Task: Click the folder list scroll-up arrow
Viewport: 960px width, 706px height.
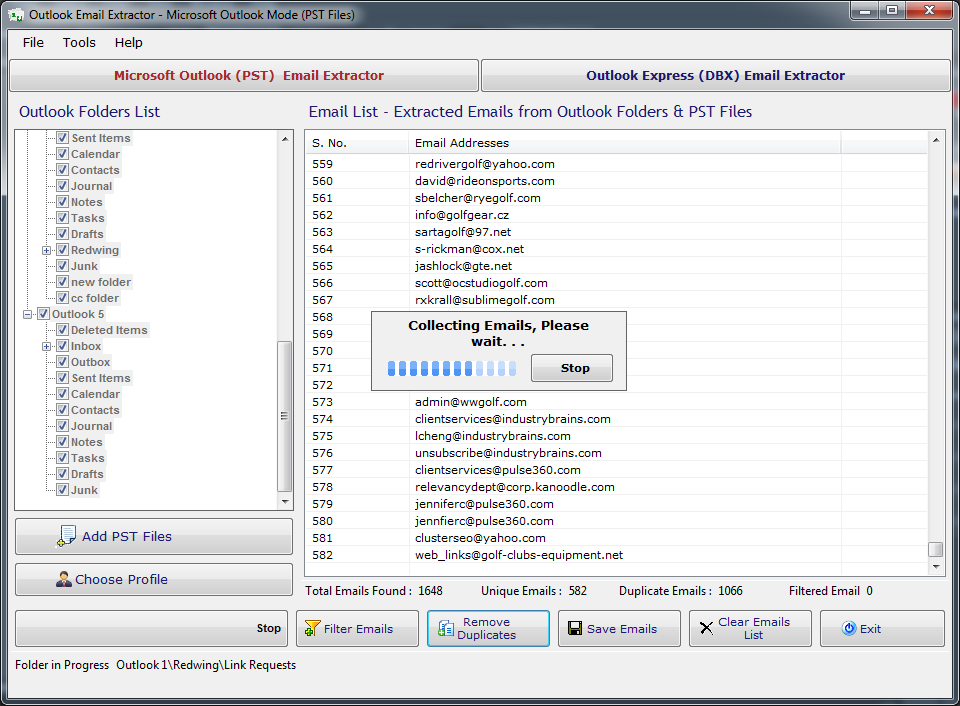Action: (x=285, y=139)
